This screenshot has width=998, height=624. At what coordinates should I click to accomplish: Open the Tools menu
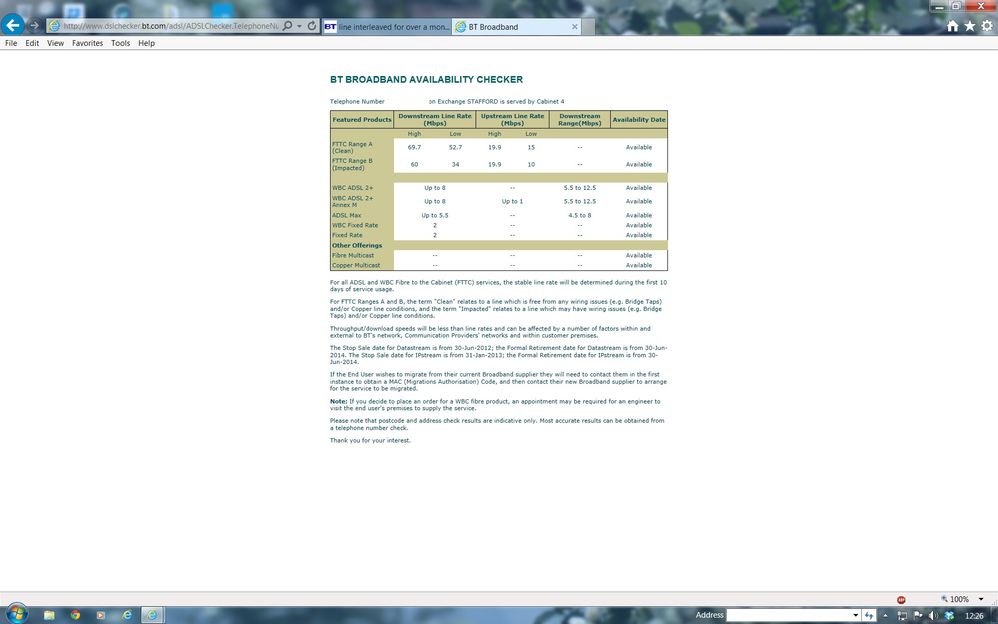click(x=120, y=43)
